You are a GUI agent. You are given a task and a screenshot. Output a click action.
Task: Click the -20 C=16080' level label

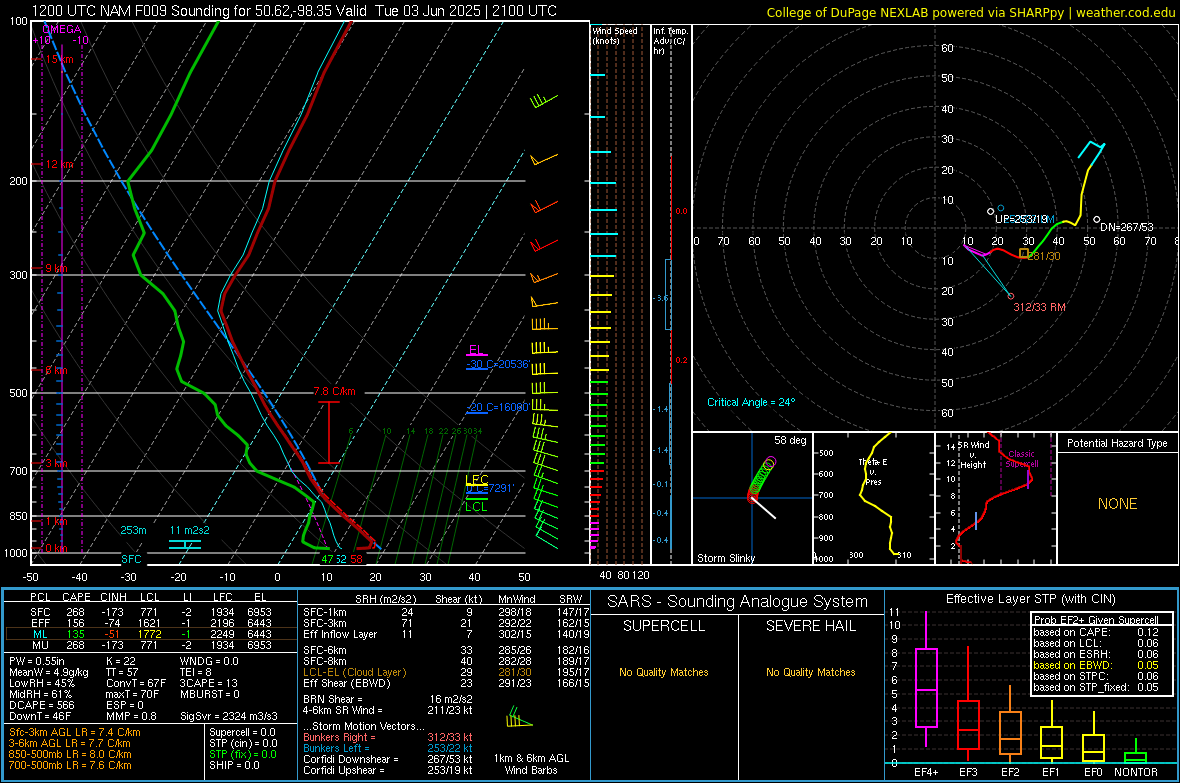(497, 407)
